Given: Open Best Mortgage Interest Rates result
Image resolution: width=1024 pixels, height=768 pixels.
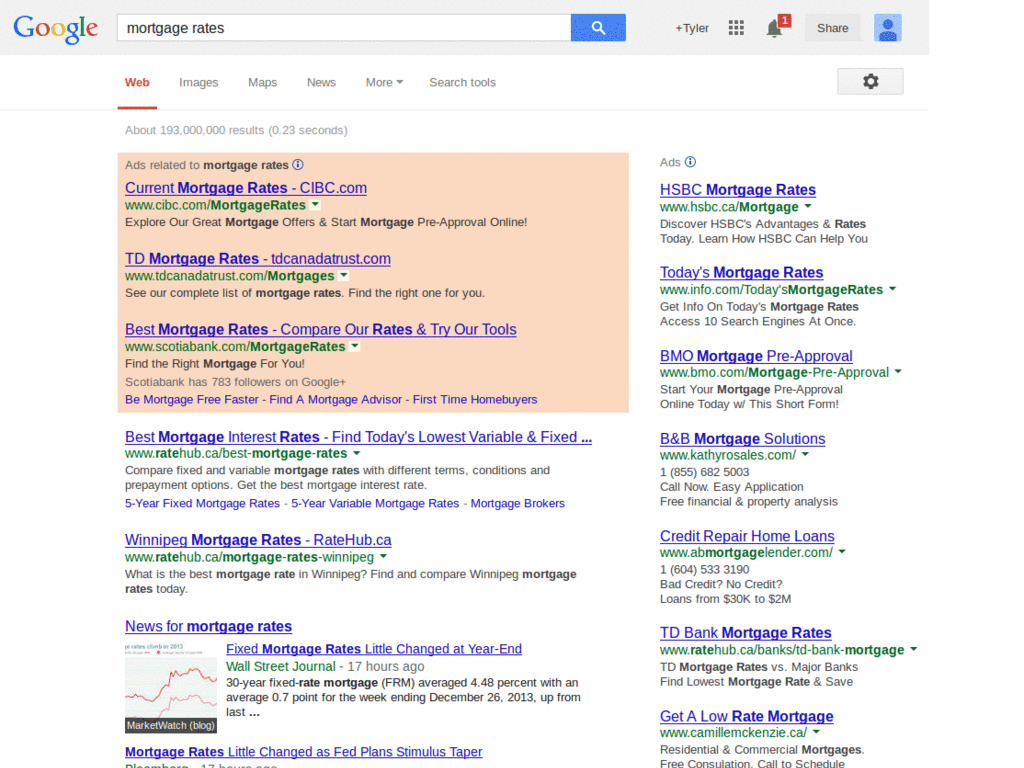Looking at the screenshot, I should tap(359, 437).
